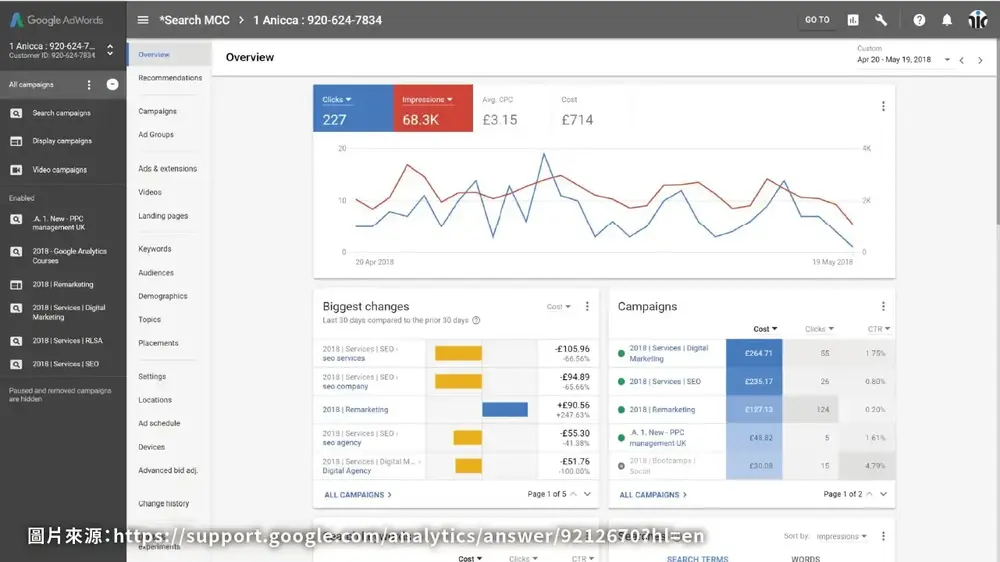Open Cost dropdown in Biggest changes
Image resolution: width=1000 pixels, height=562 pixels.
click(559, 307)
